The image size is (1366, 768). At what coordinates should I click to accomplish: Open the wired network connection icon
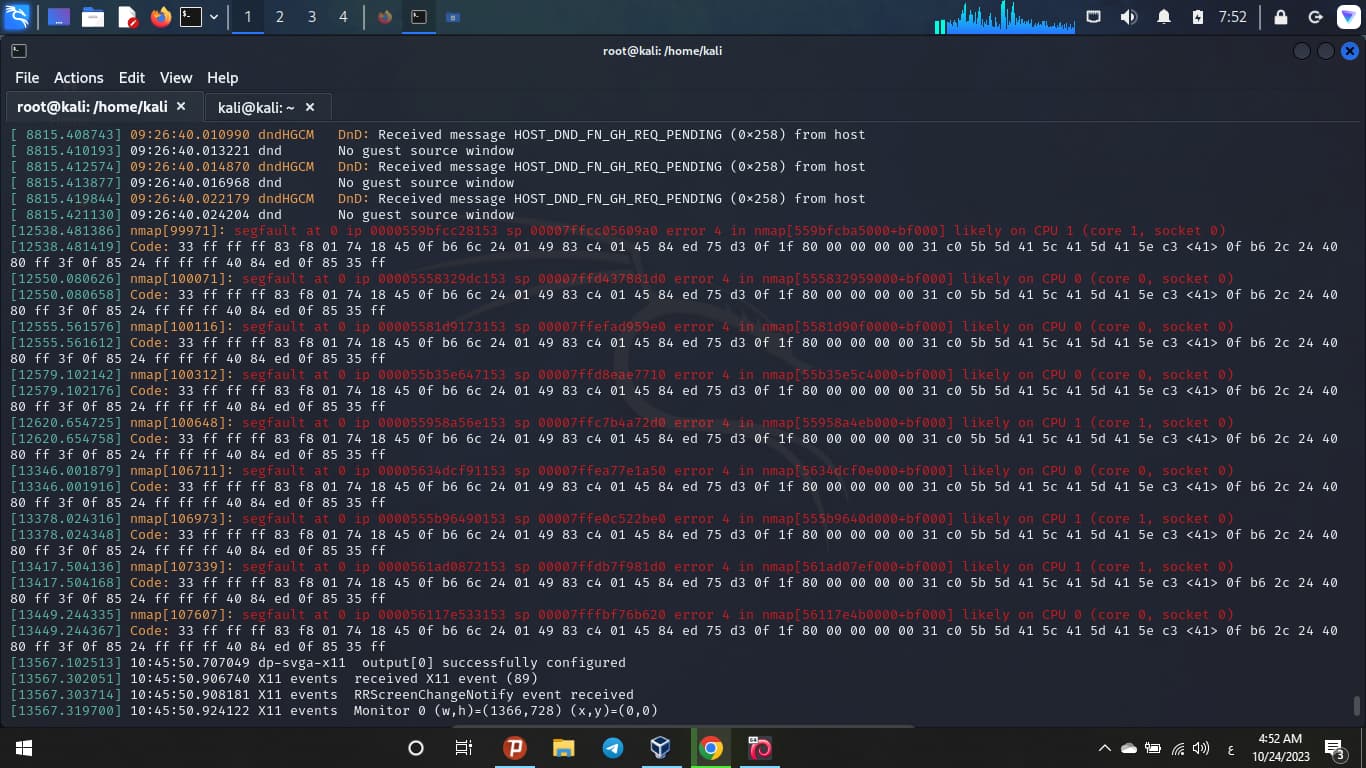pos(1093,17)
